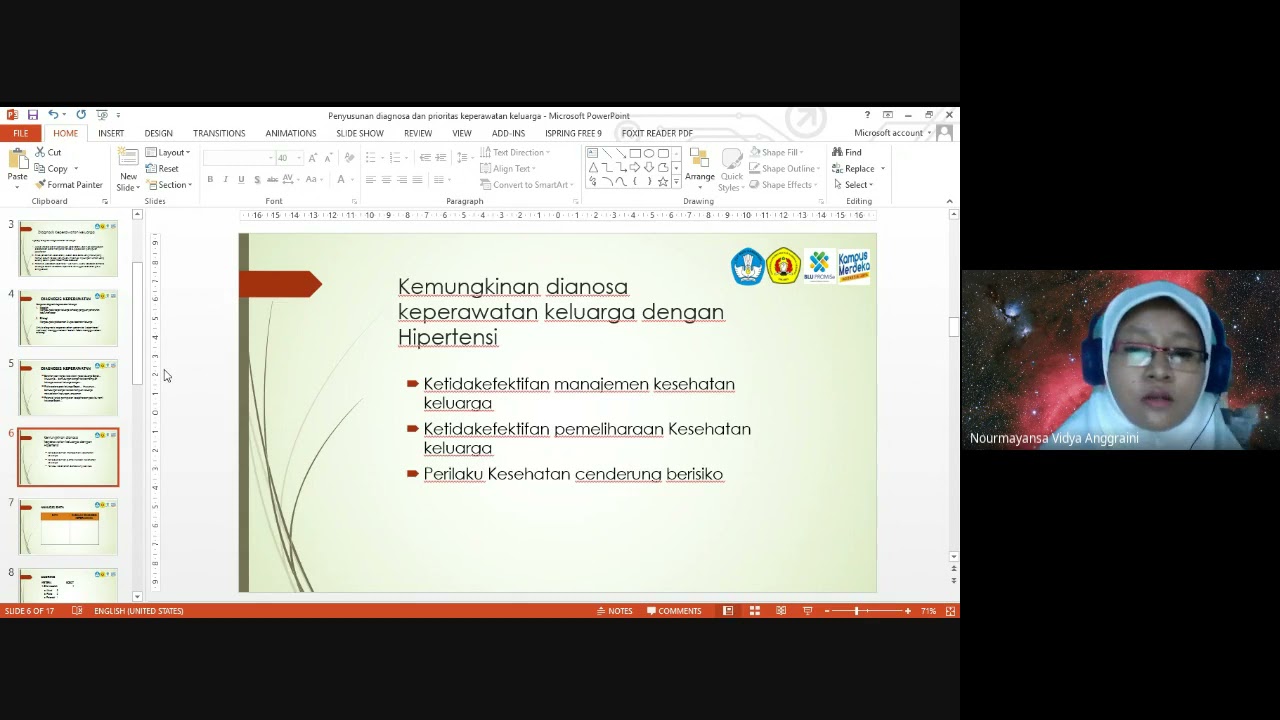Center-align the paragraph text
Screen dimensions: 1280x720
386,180
